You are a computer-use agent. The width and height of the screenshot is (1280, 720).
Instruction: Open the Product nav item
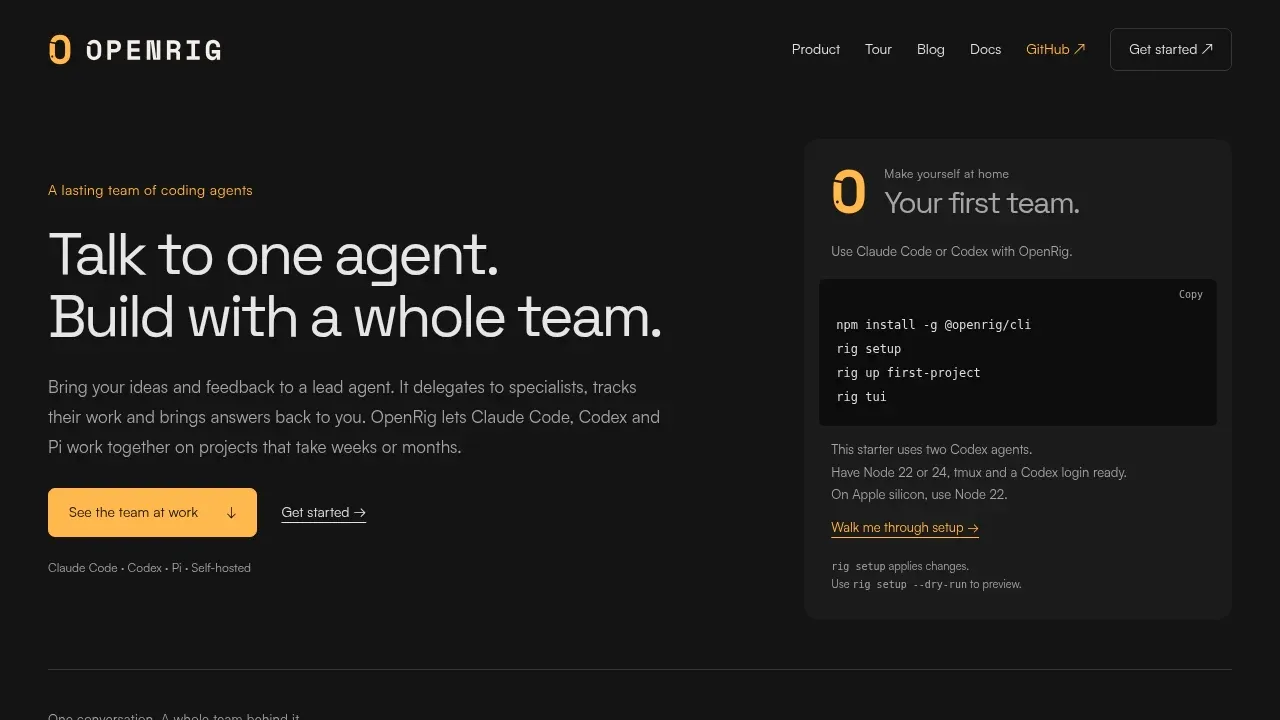coord(816,49)
